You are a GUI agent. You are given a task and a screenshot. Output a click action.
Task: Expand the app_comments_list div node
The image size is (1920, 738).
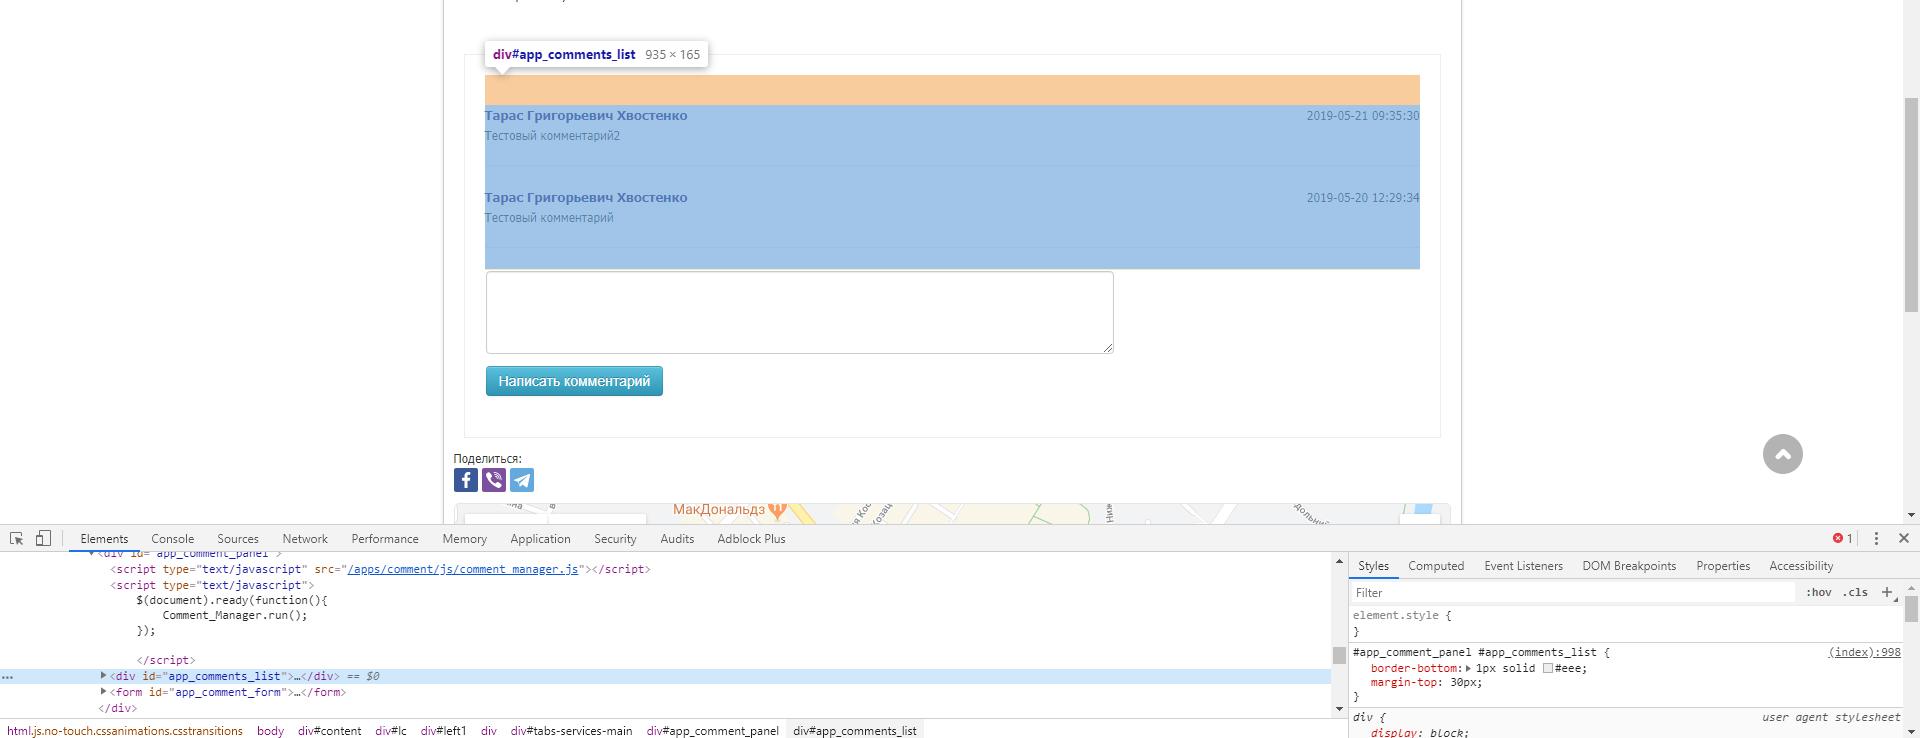point(104,676)
